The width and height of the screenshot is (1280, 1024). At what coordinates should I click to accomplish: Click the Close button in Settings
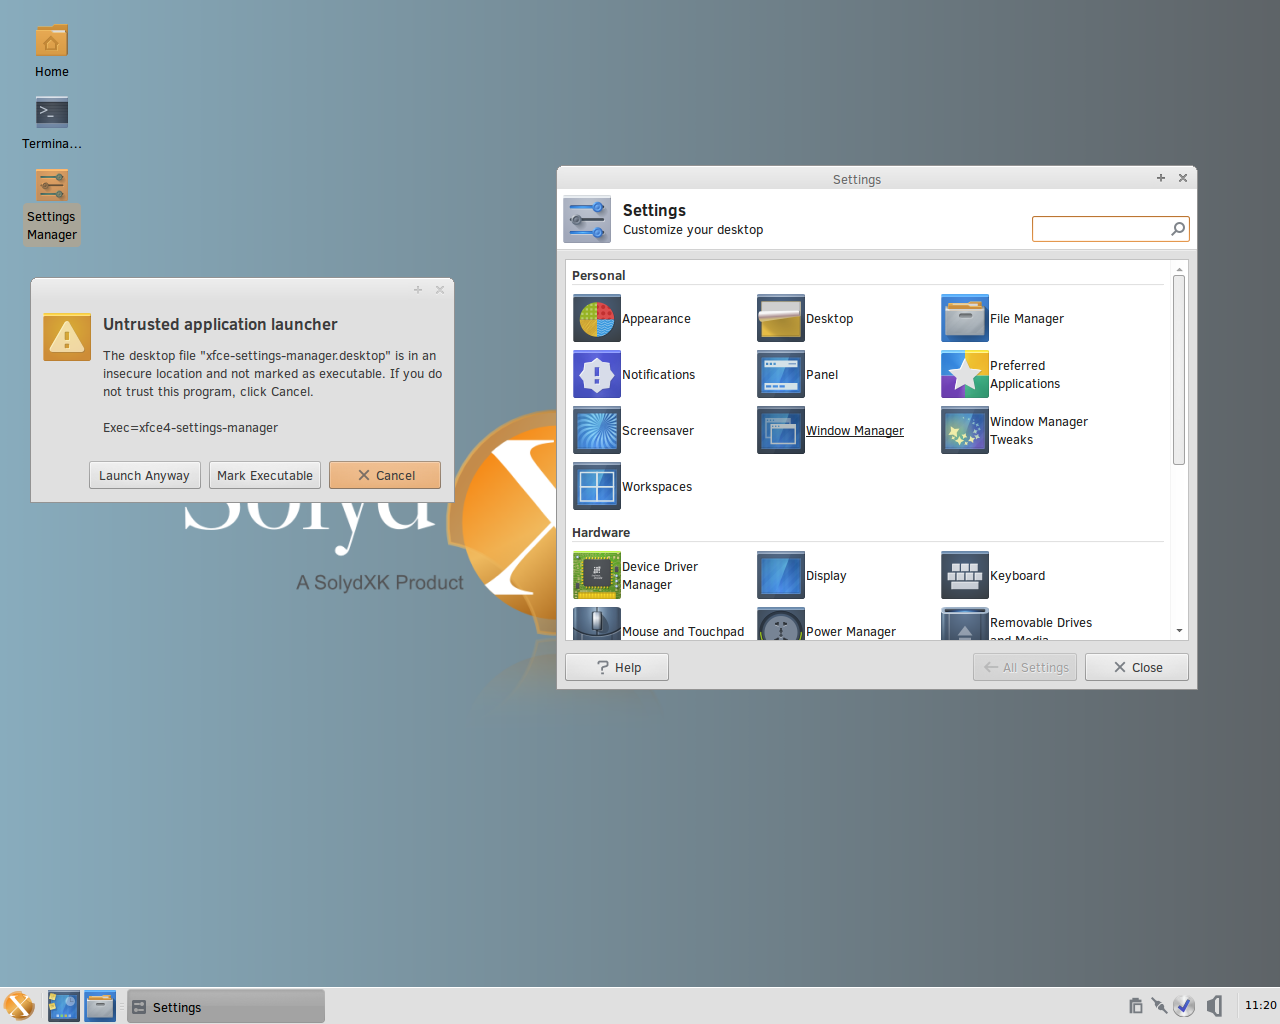(x=1137, y=667)
